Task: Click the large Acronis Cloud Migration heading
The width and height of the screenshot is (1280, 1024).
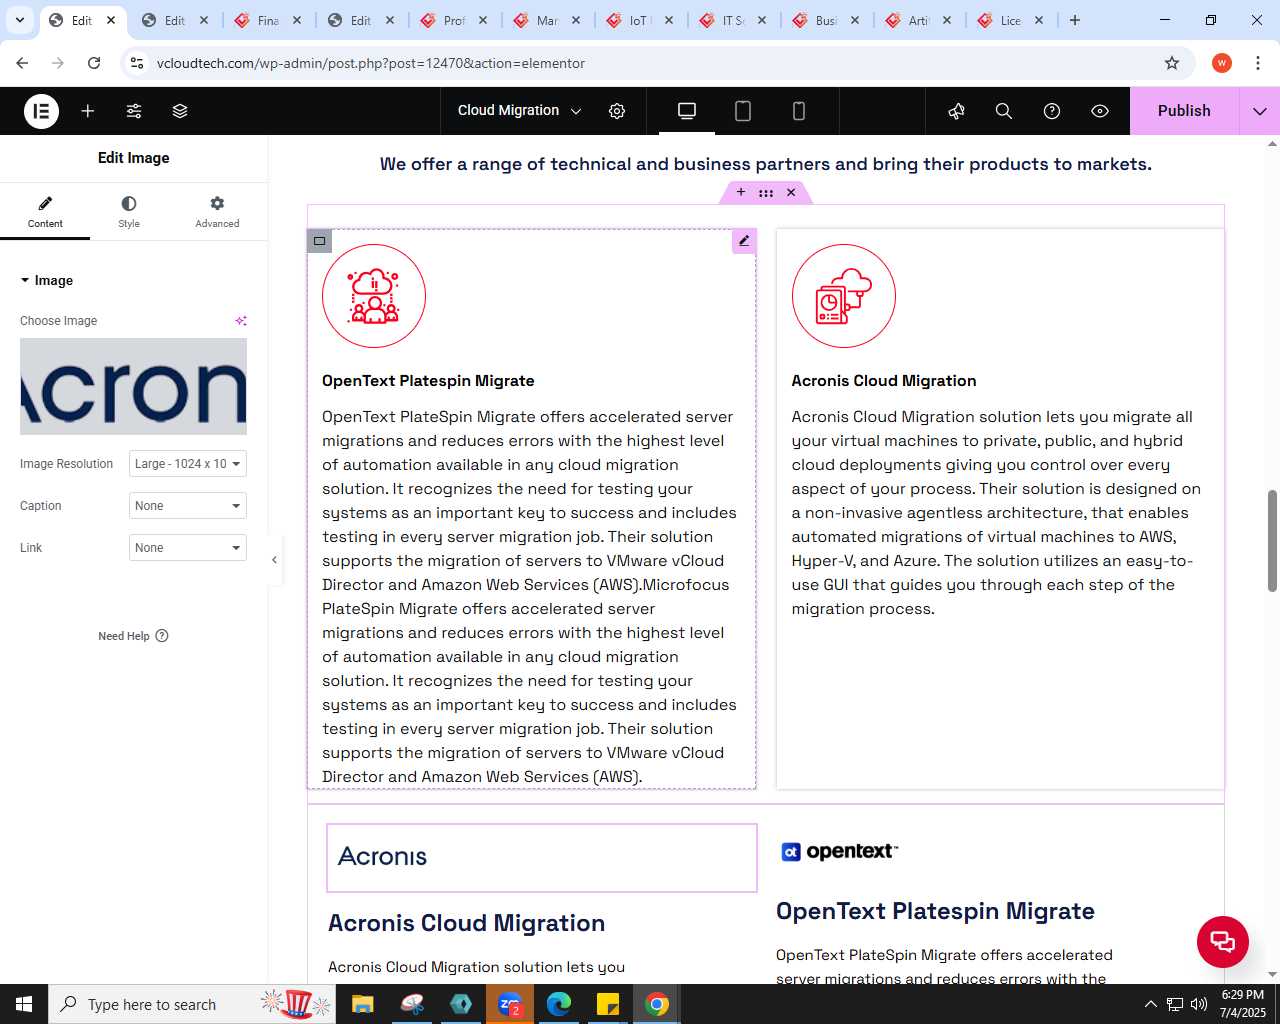Action: pos(467,923)
